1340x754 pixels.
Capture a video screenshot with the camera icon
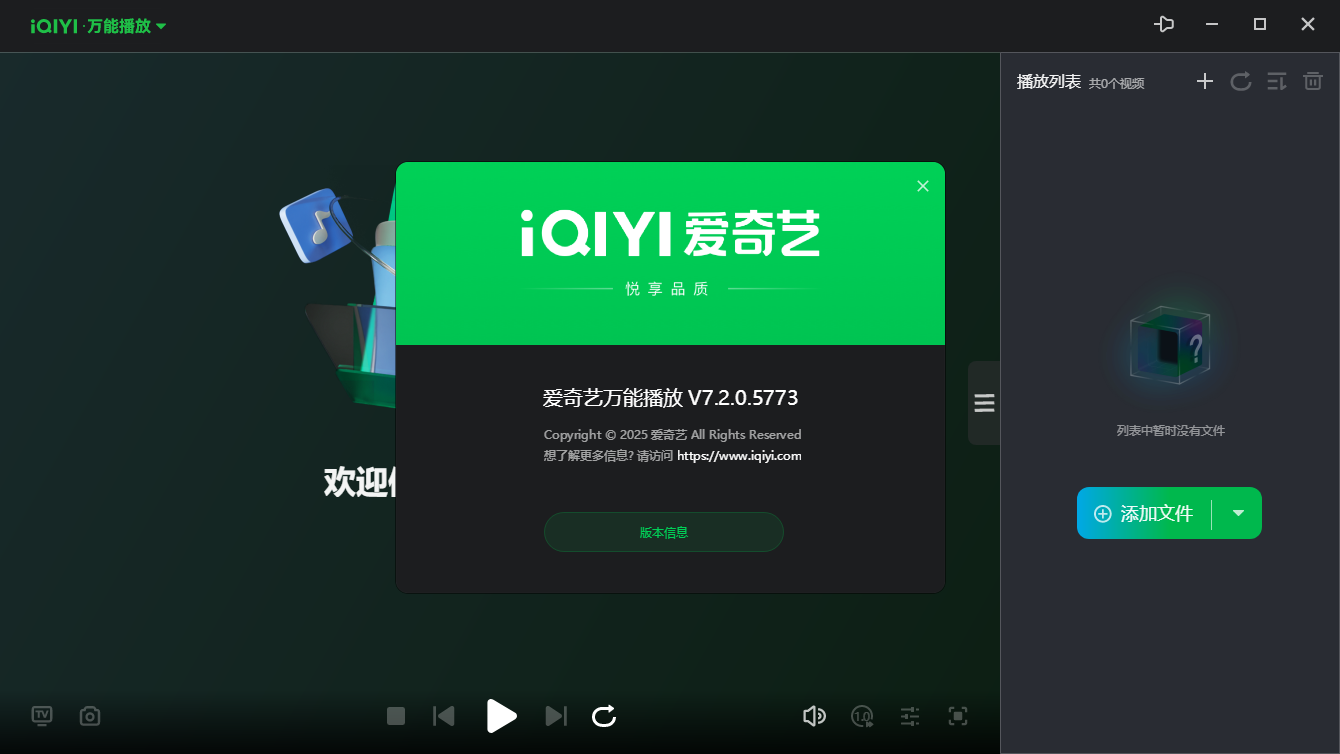tap(89, 716)
